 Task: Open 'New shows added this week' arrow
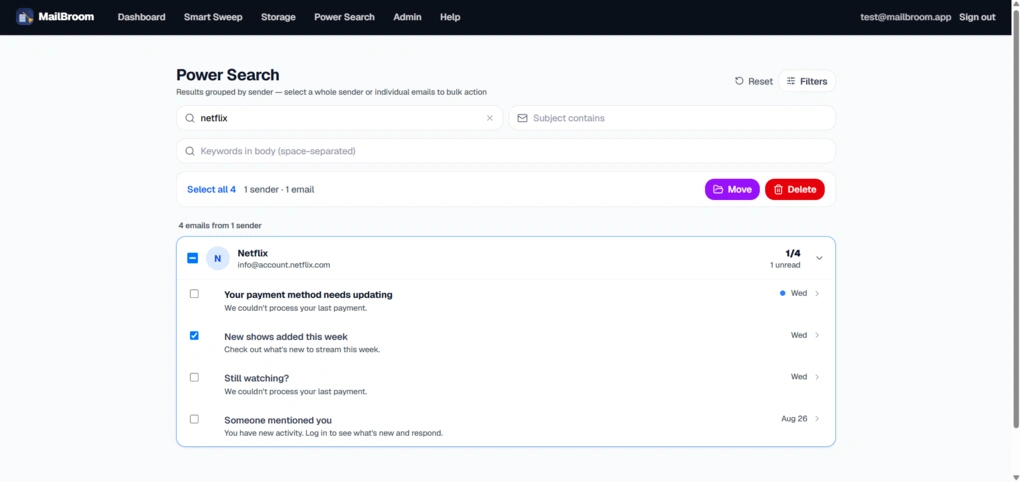[817, 335]
